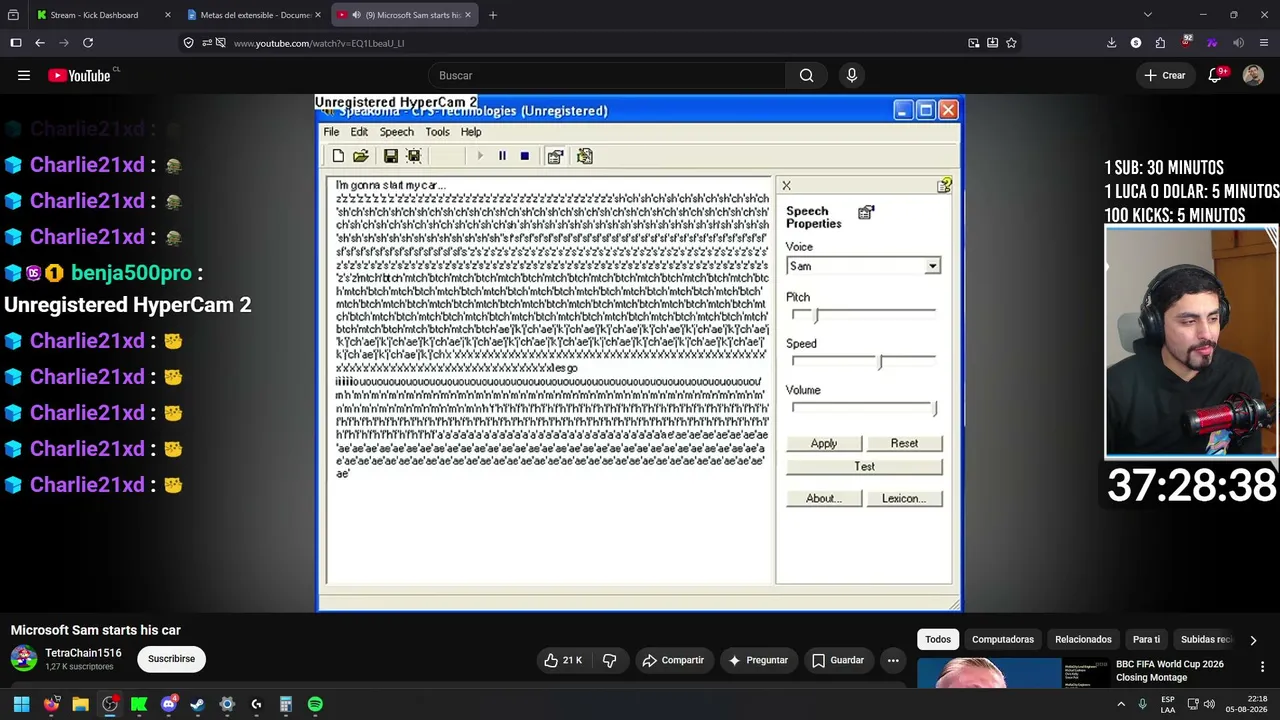This screenshot has width=1280, height=720.
Task: Open the extensions puzzle-piece icon
Action: 1160,43
